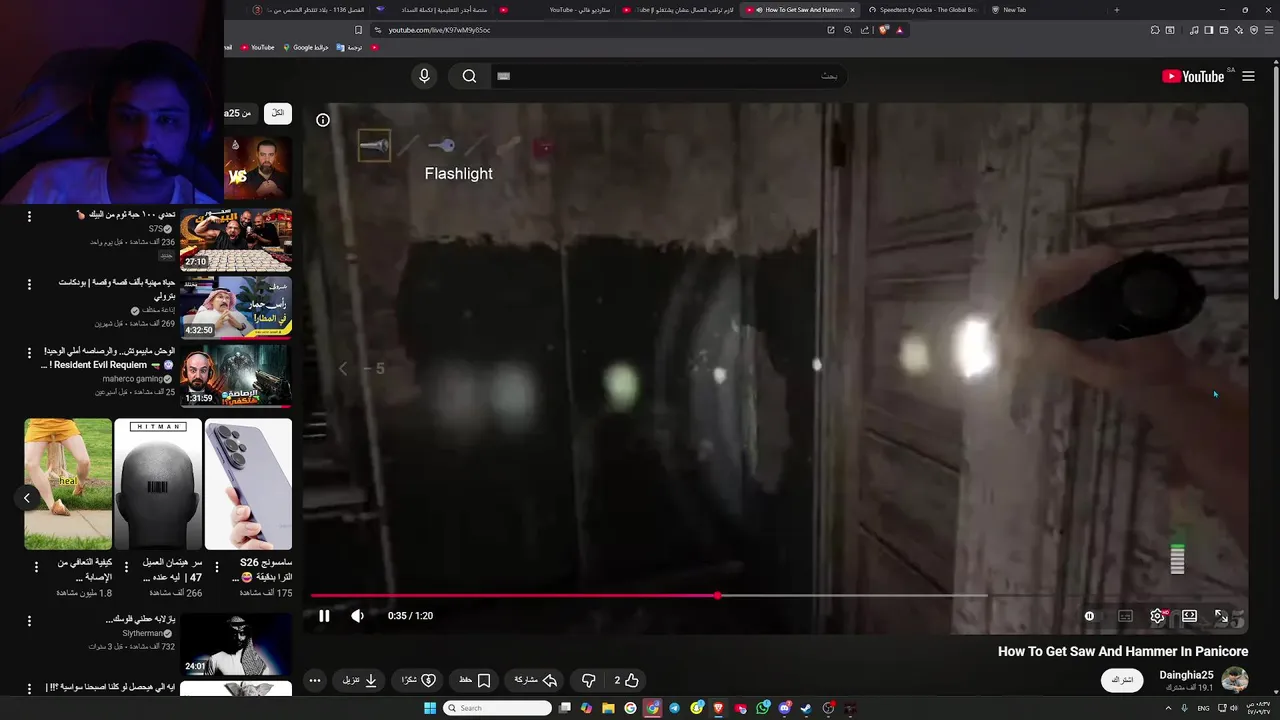Open Dainghia25 channel name link
The width and height of the screenshot is (1280, 720).
[x=1186, y=675]
